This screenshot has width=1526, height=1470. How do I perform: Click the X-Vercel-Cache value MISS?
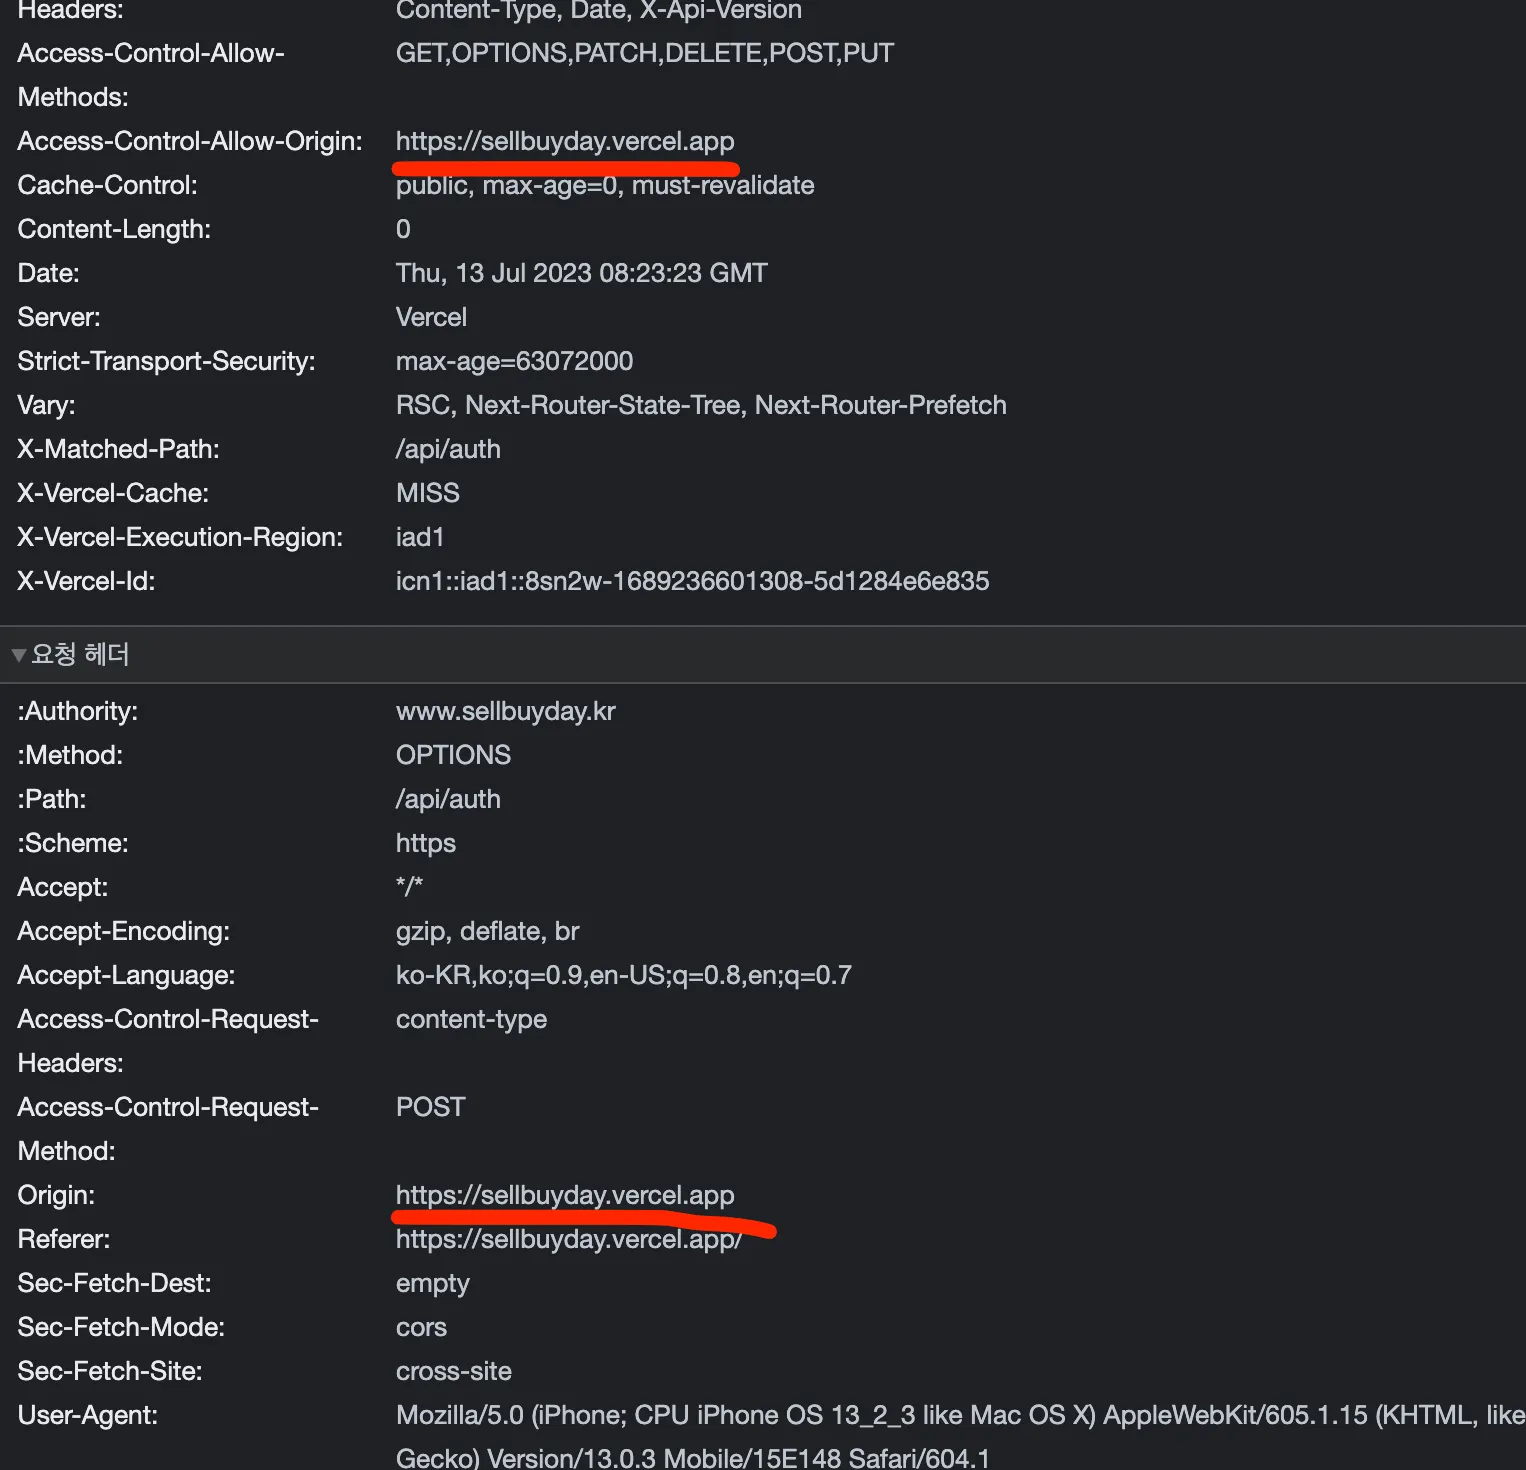427,493
